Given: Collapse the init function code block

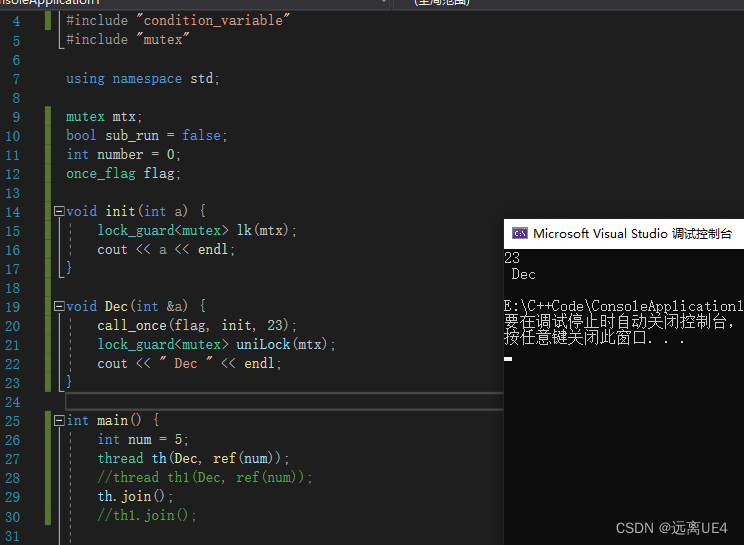Looking at the screenshot, I should click(x=59, y=211).
